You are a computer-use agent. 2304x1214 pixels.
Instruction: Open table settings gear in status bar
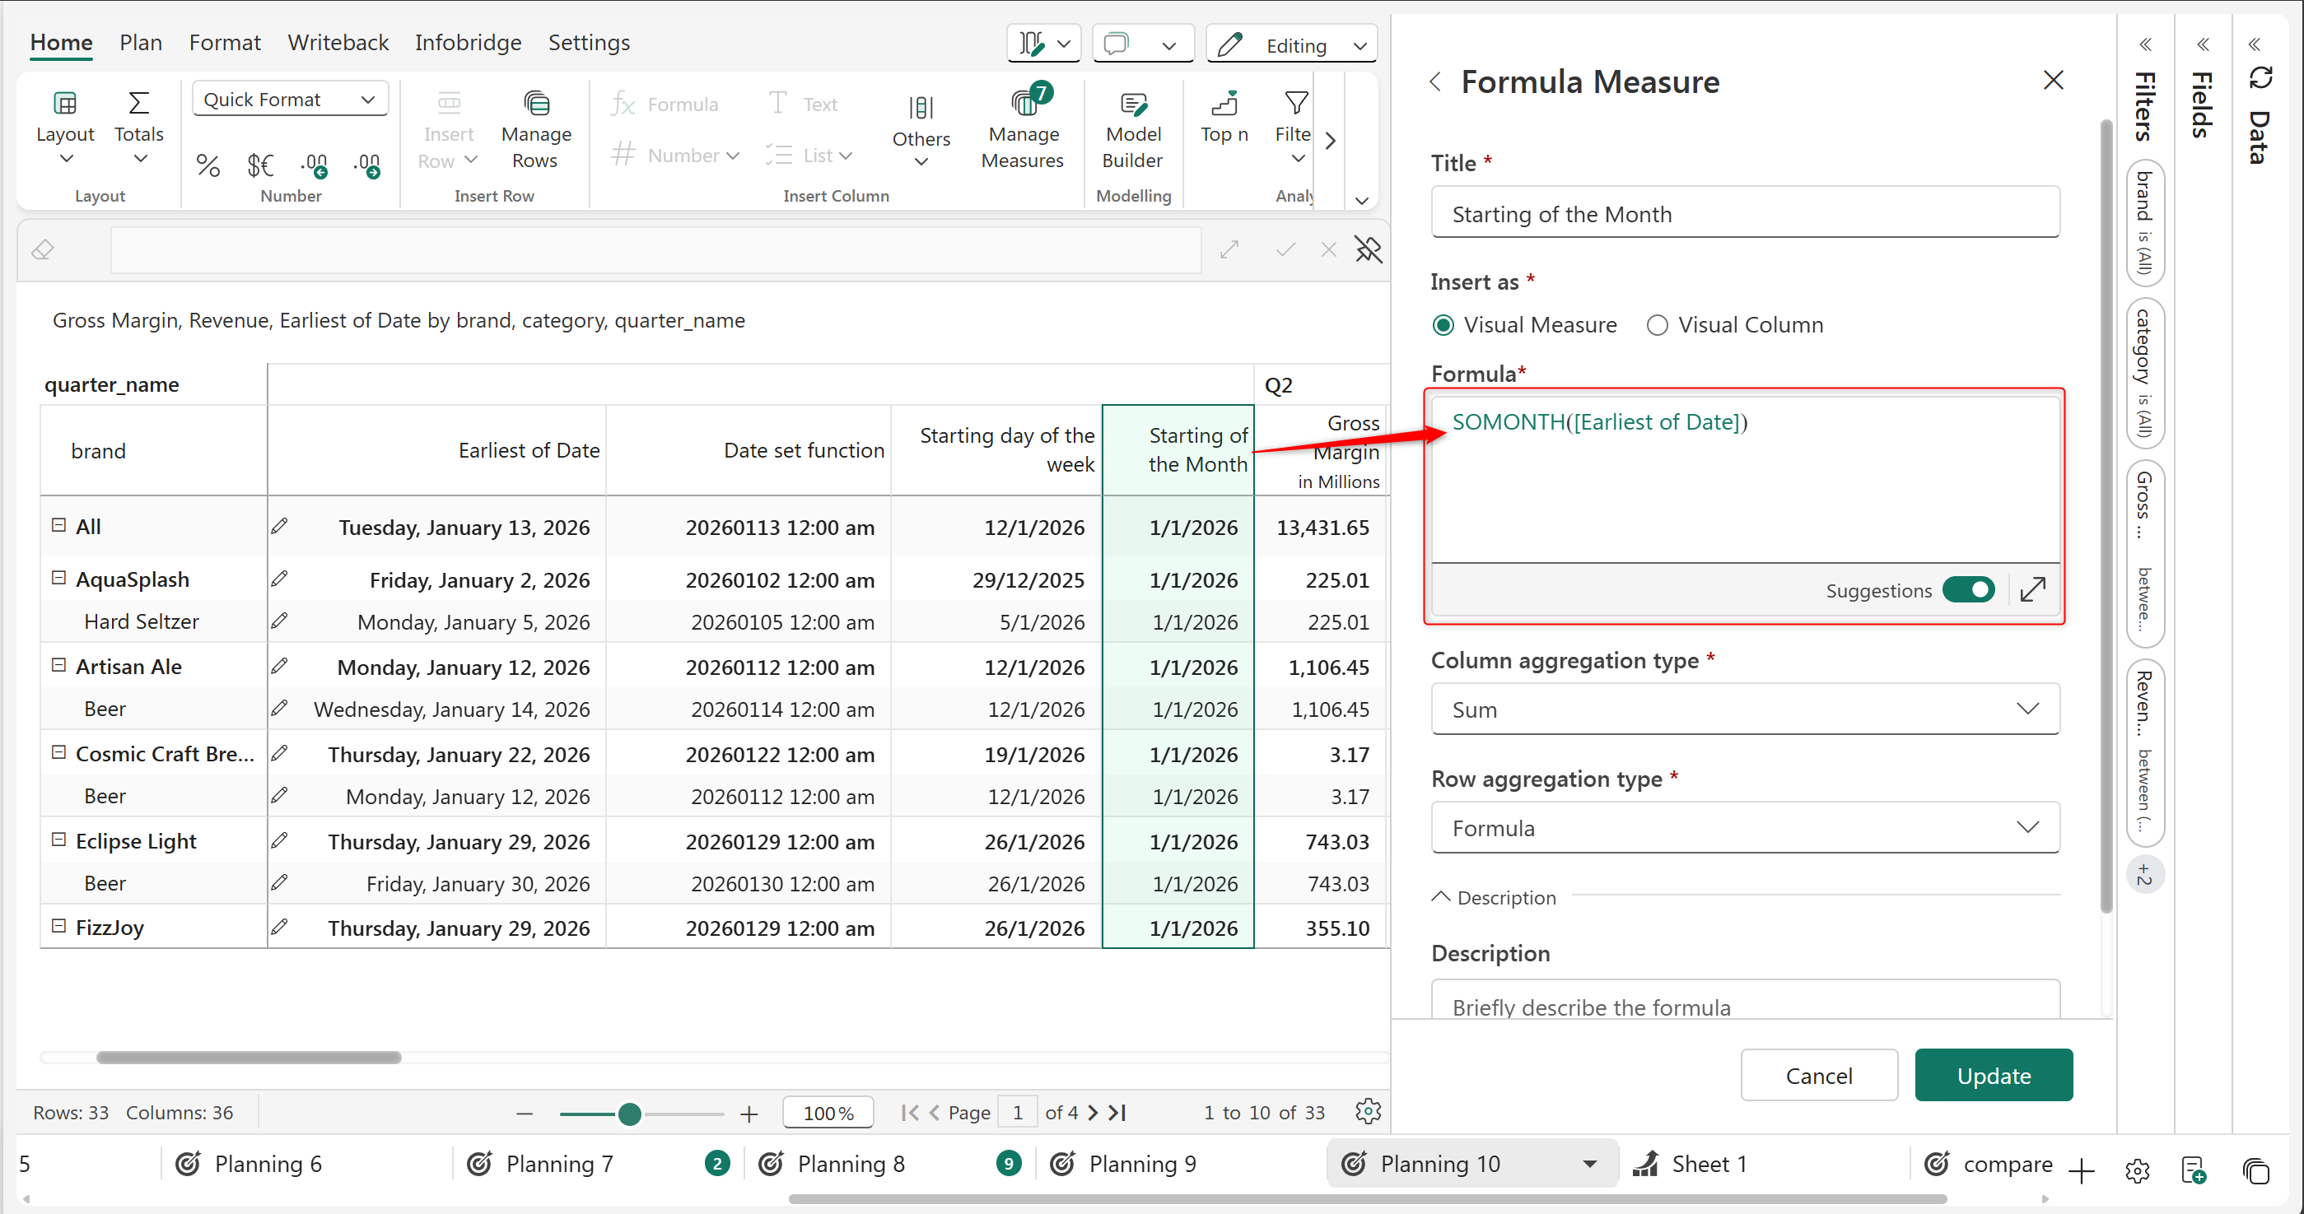(1368, 1111)
